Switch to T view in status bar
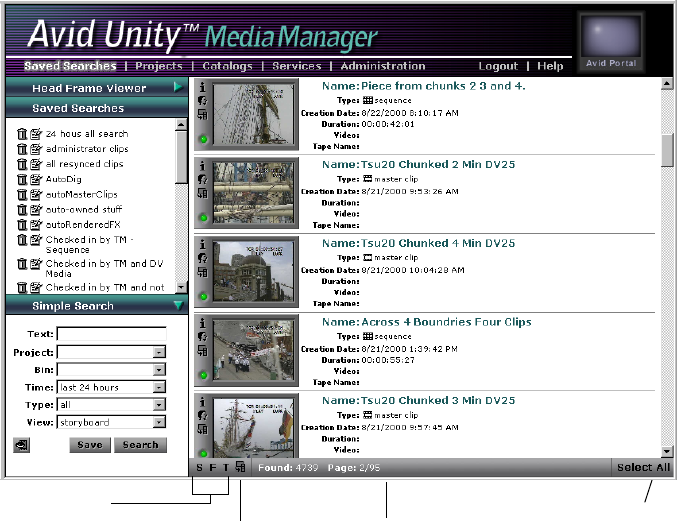Screen dimensions: 677x521 click(x=226, y=467)
